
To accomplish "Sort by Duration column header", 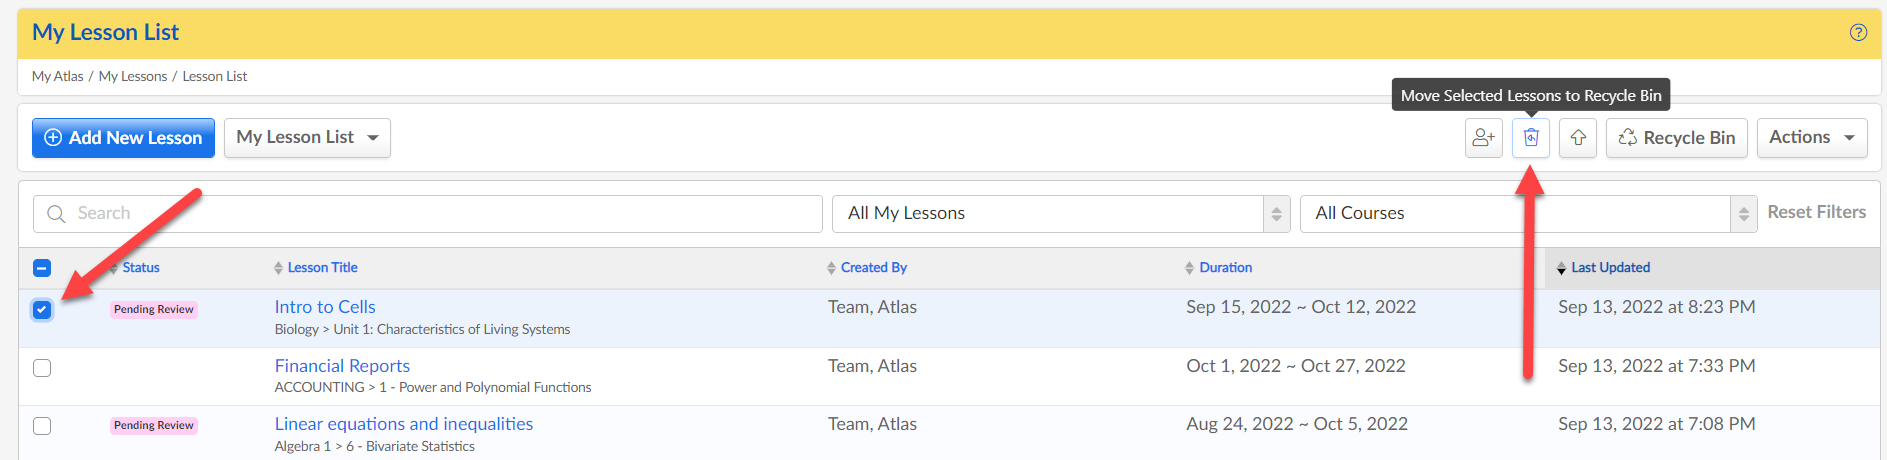I will (1225, 268).
